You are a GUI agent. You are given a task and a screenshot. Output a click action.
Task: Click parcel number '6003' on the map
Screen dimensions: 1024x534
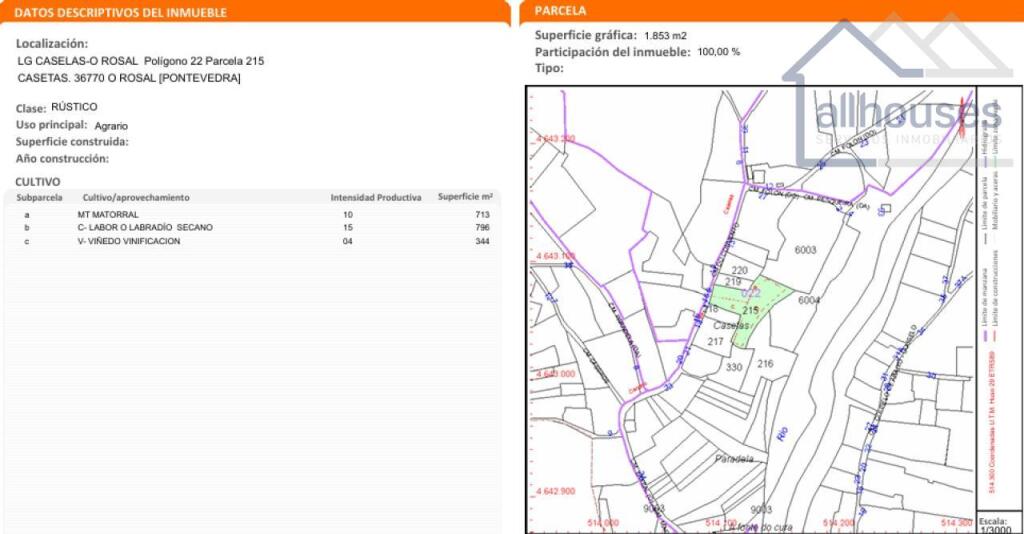coord(805,250)
